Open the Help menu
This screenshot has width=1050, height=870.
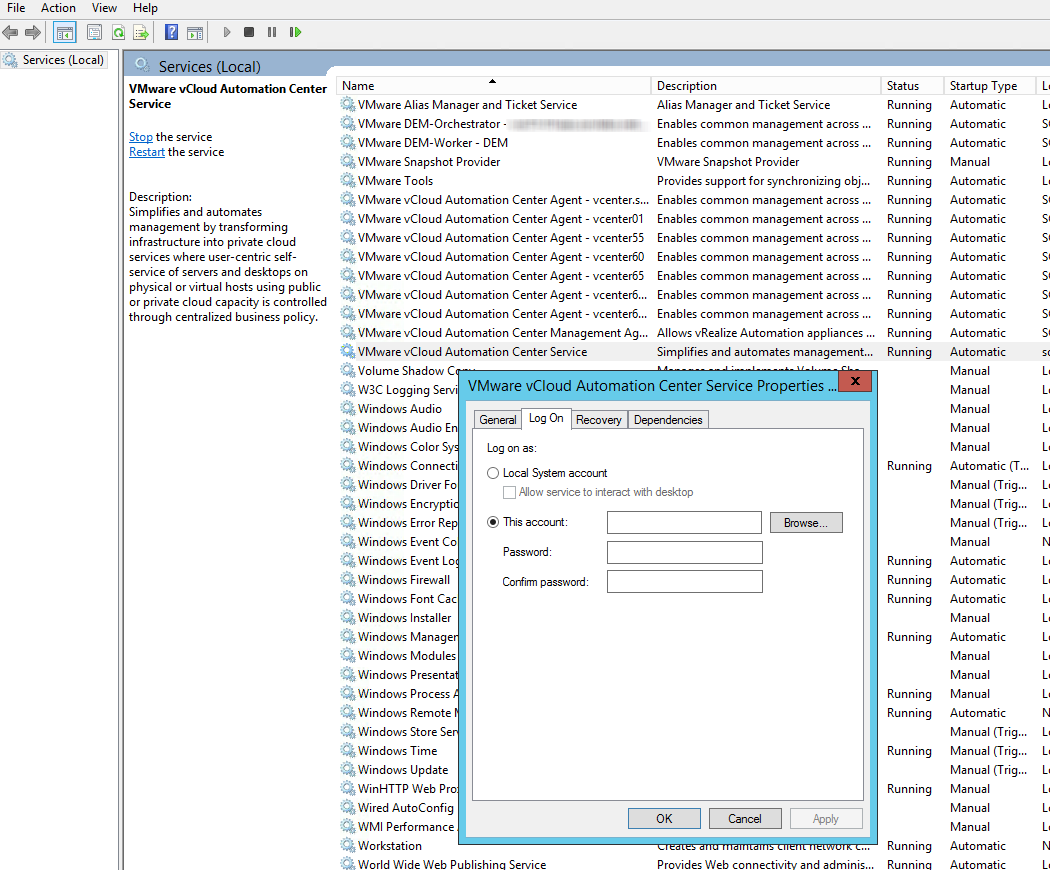pos(145,8)
